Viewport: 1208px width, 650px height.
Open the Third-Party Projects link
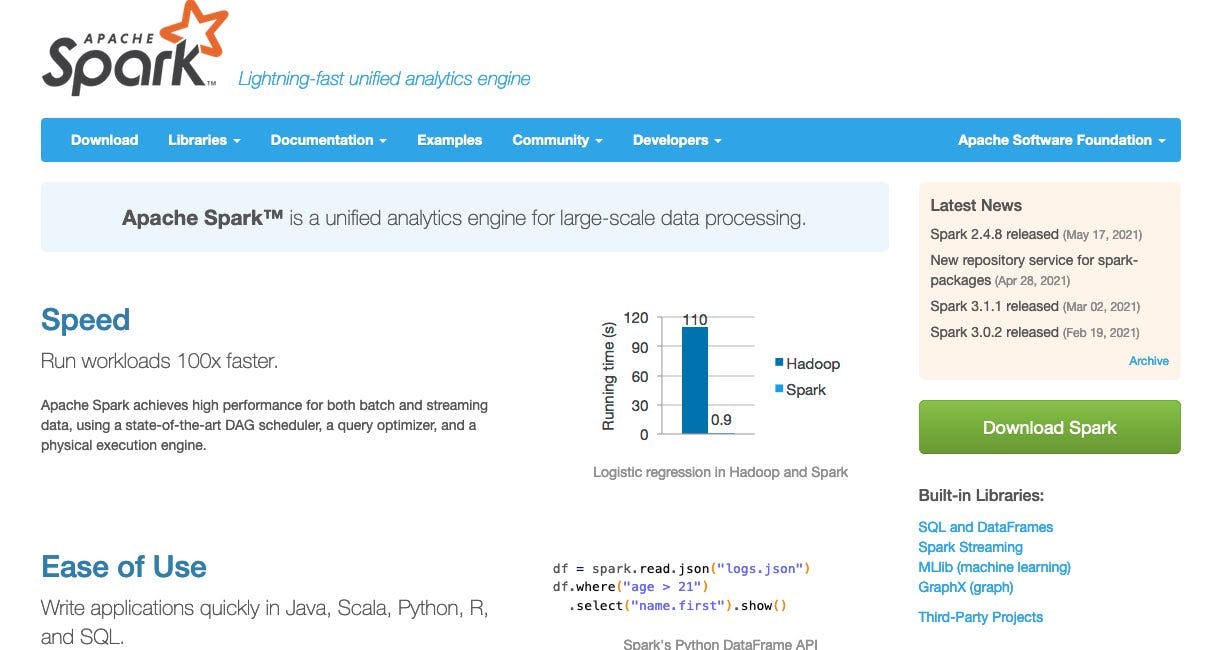pyautogui.click(x=981, y=617)
